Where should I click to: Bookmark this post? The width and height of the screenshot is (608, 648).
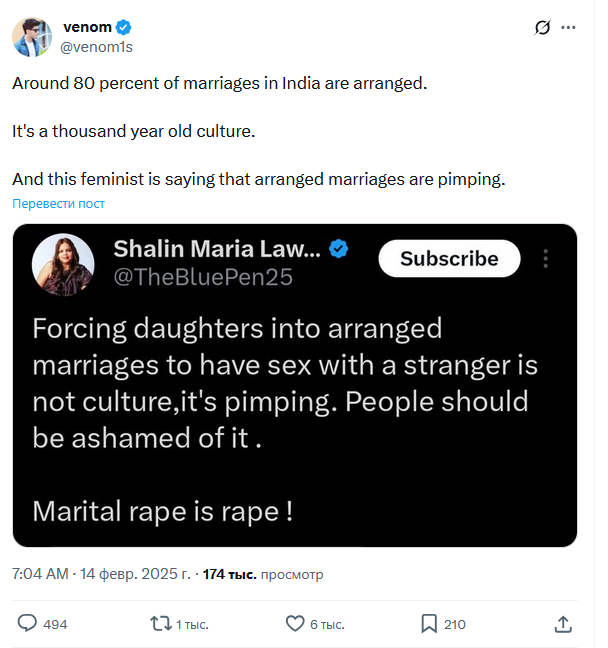pyautogui.click(x=429, y=624)
